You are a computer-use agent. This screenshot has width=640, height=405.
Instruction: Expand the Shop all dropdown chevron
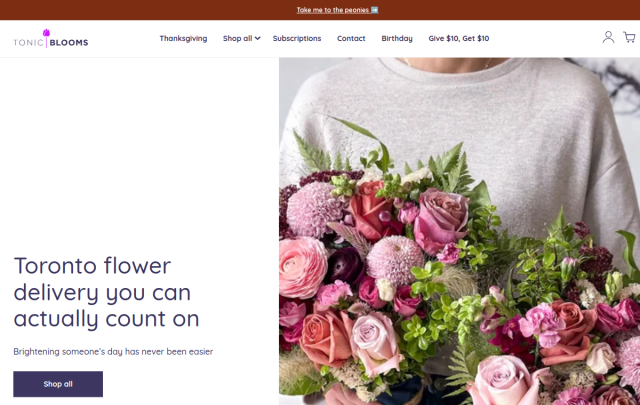tap(258, 38)
